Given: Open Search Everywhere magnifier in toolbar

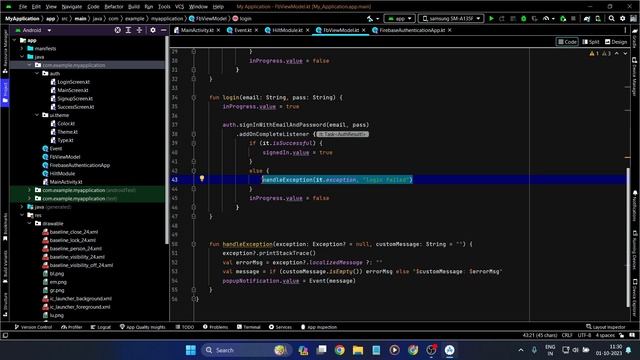Looking at the screenshot, I should coord(611,18).
